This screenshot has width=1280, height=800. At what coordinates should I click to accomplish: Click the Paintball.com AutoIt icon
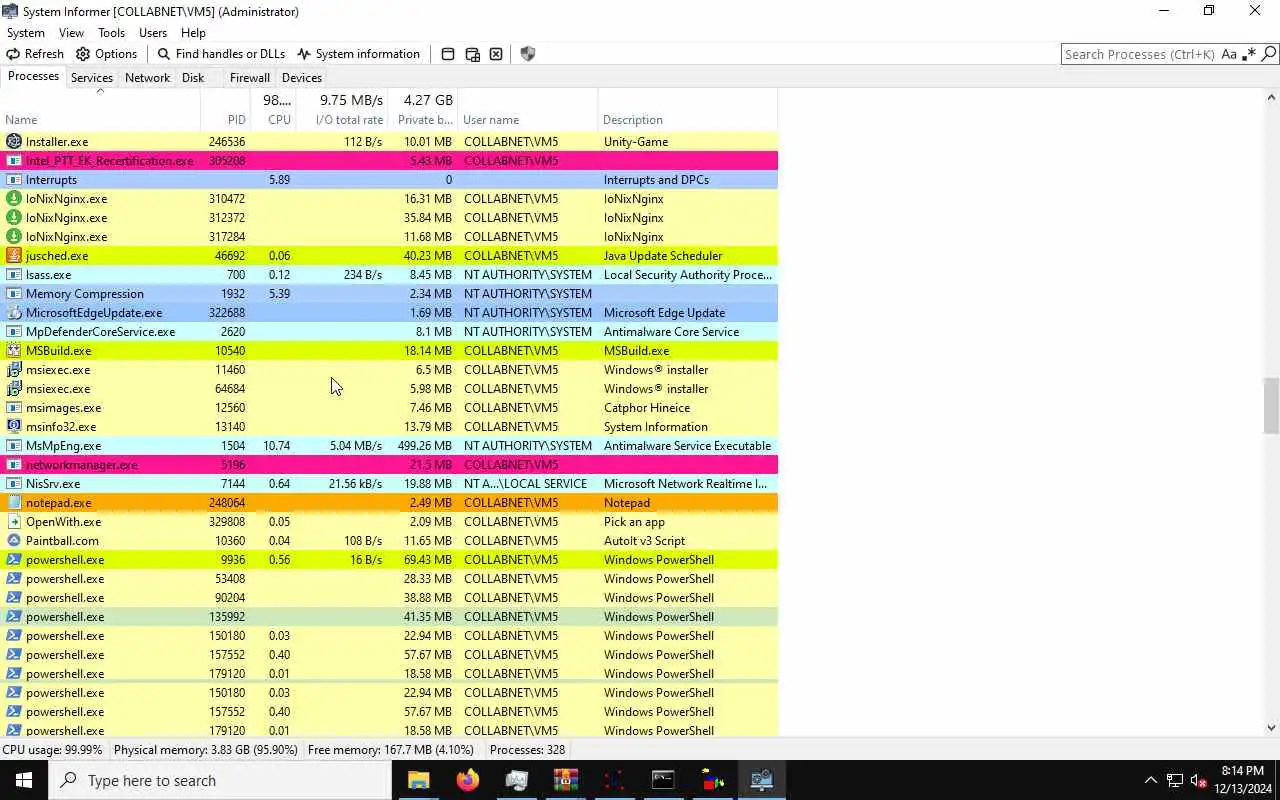(x=14, y=541)
